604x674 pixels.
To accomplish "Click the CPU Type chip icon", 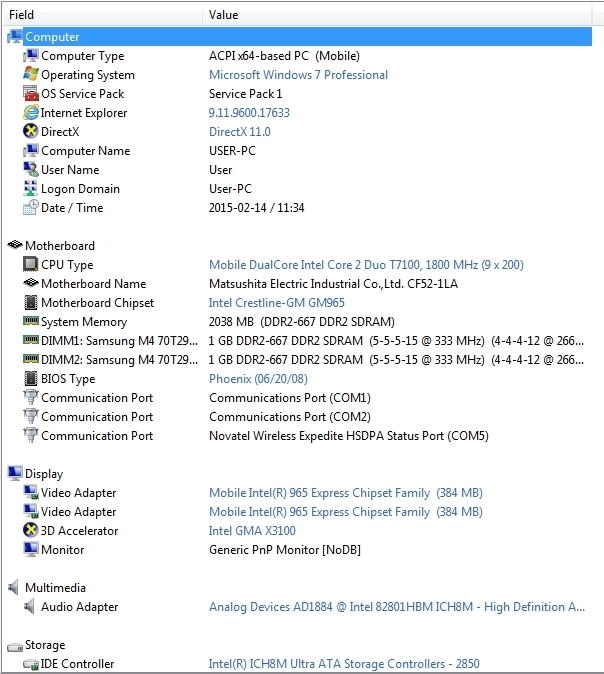I will coord(31,264).
